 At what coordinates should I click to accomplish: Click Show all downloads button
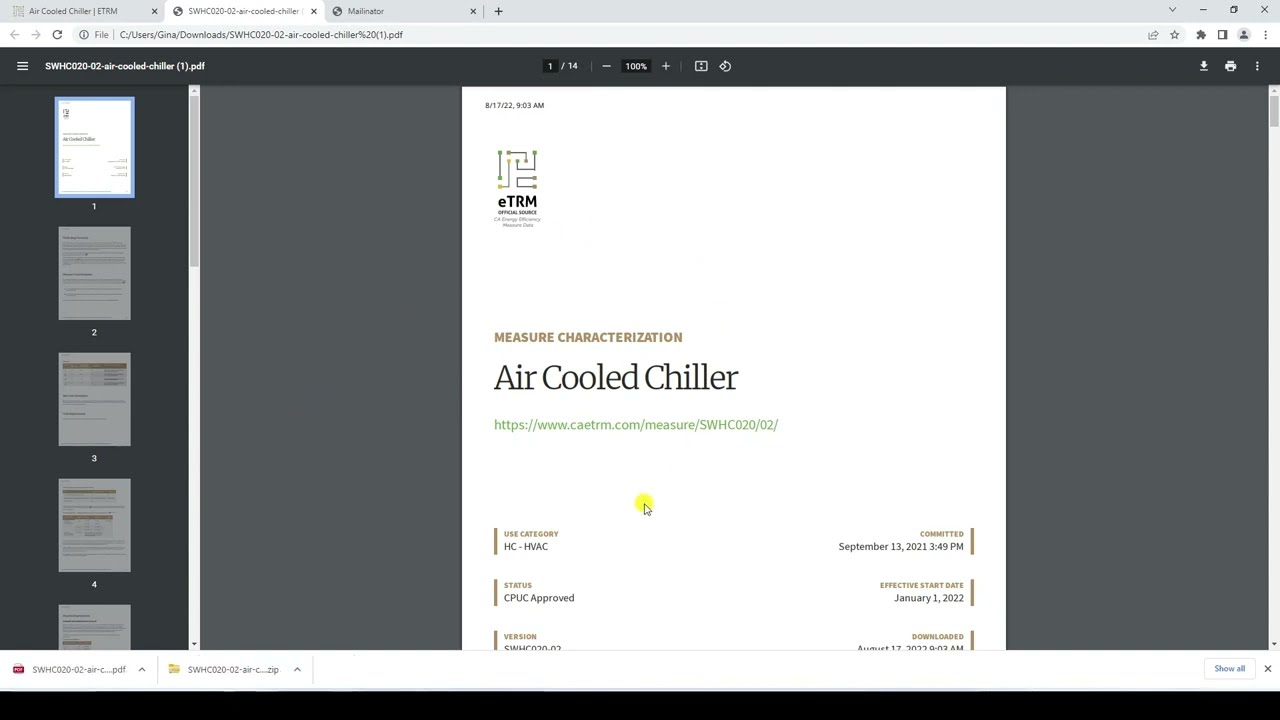point(1229,669)
